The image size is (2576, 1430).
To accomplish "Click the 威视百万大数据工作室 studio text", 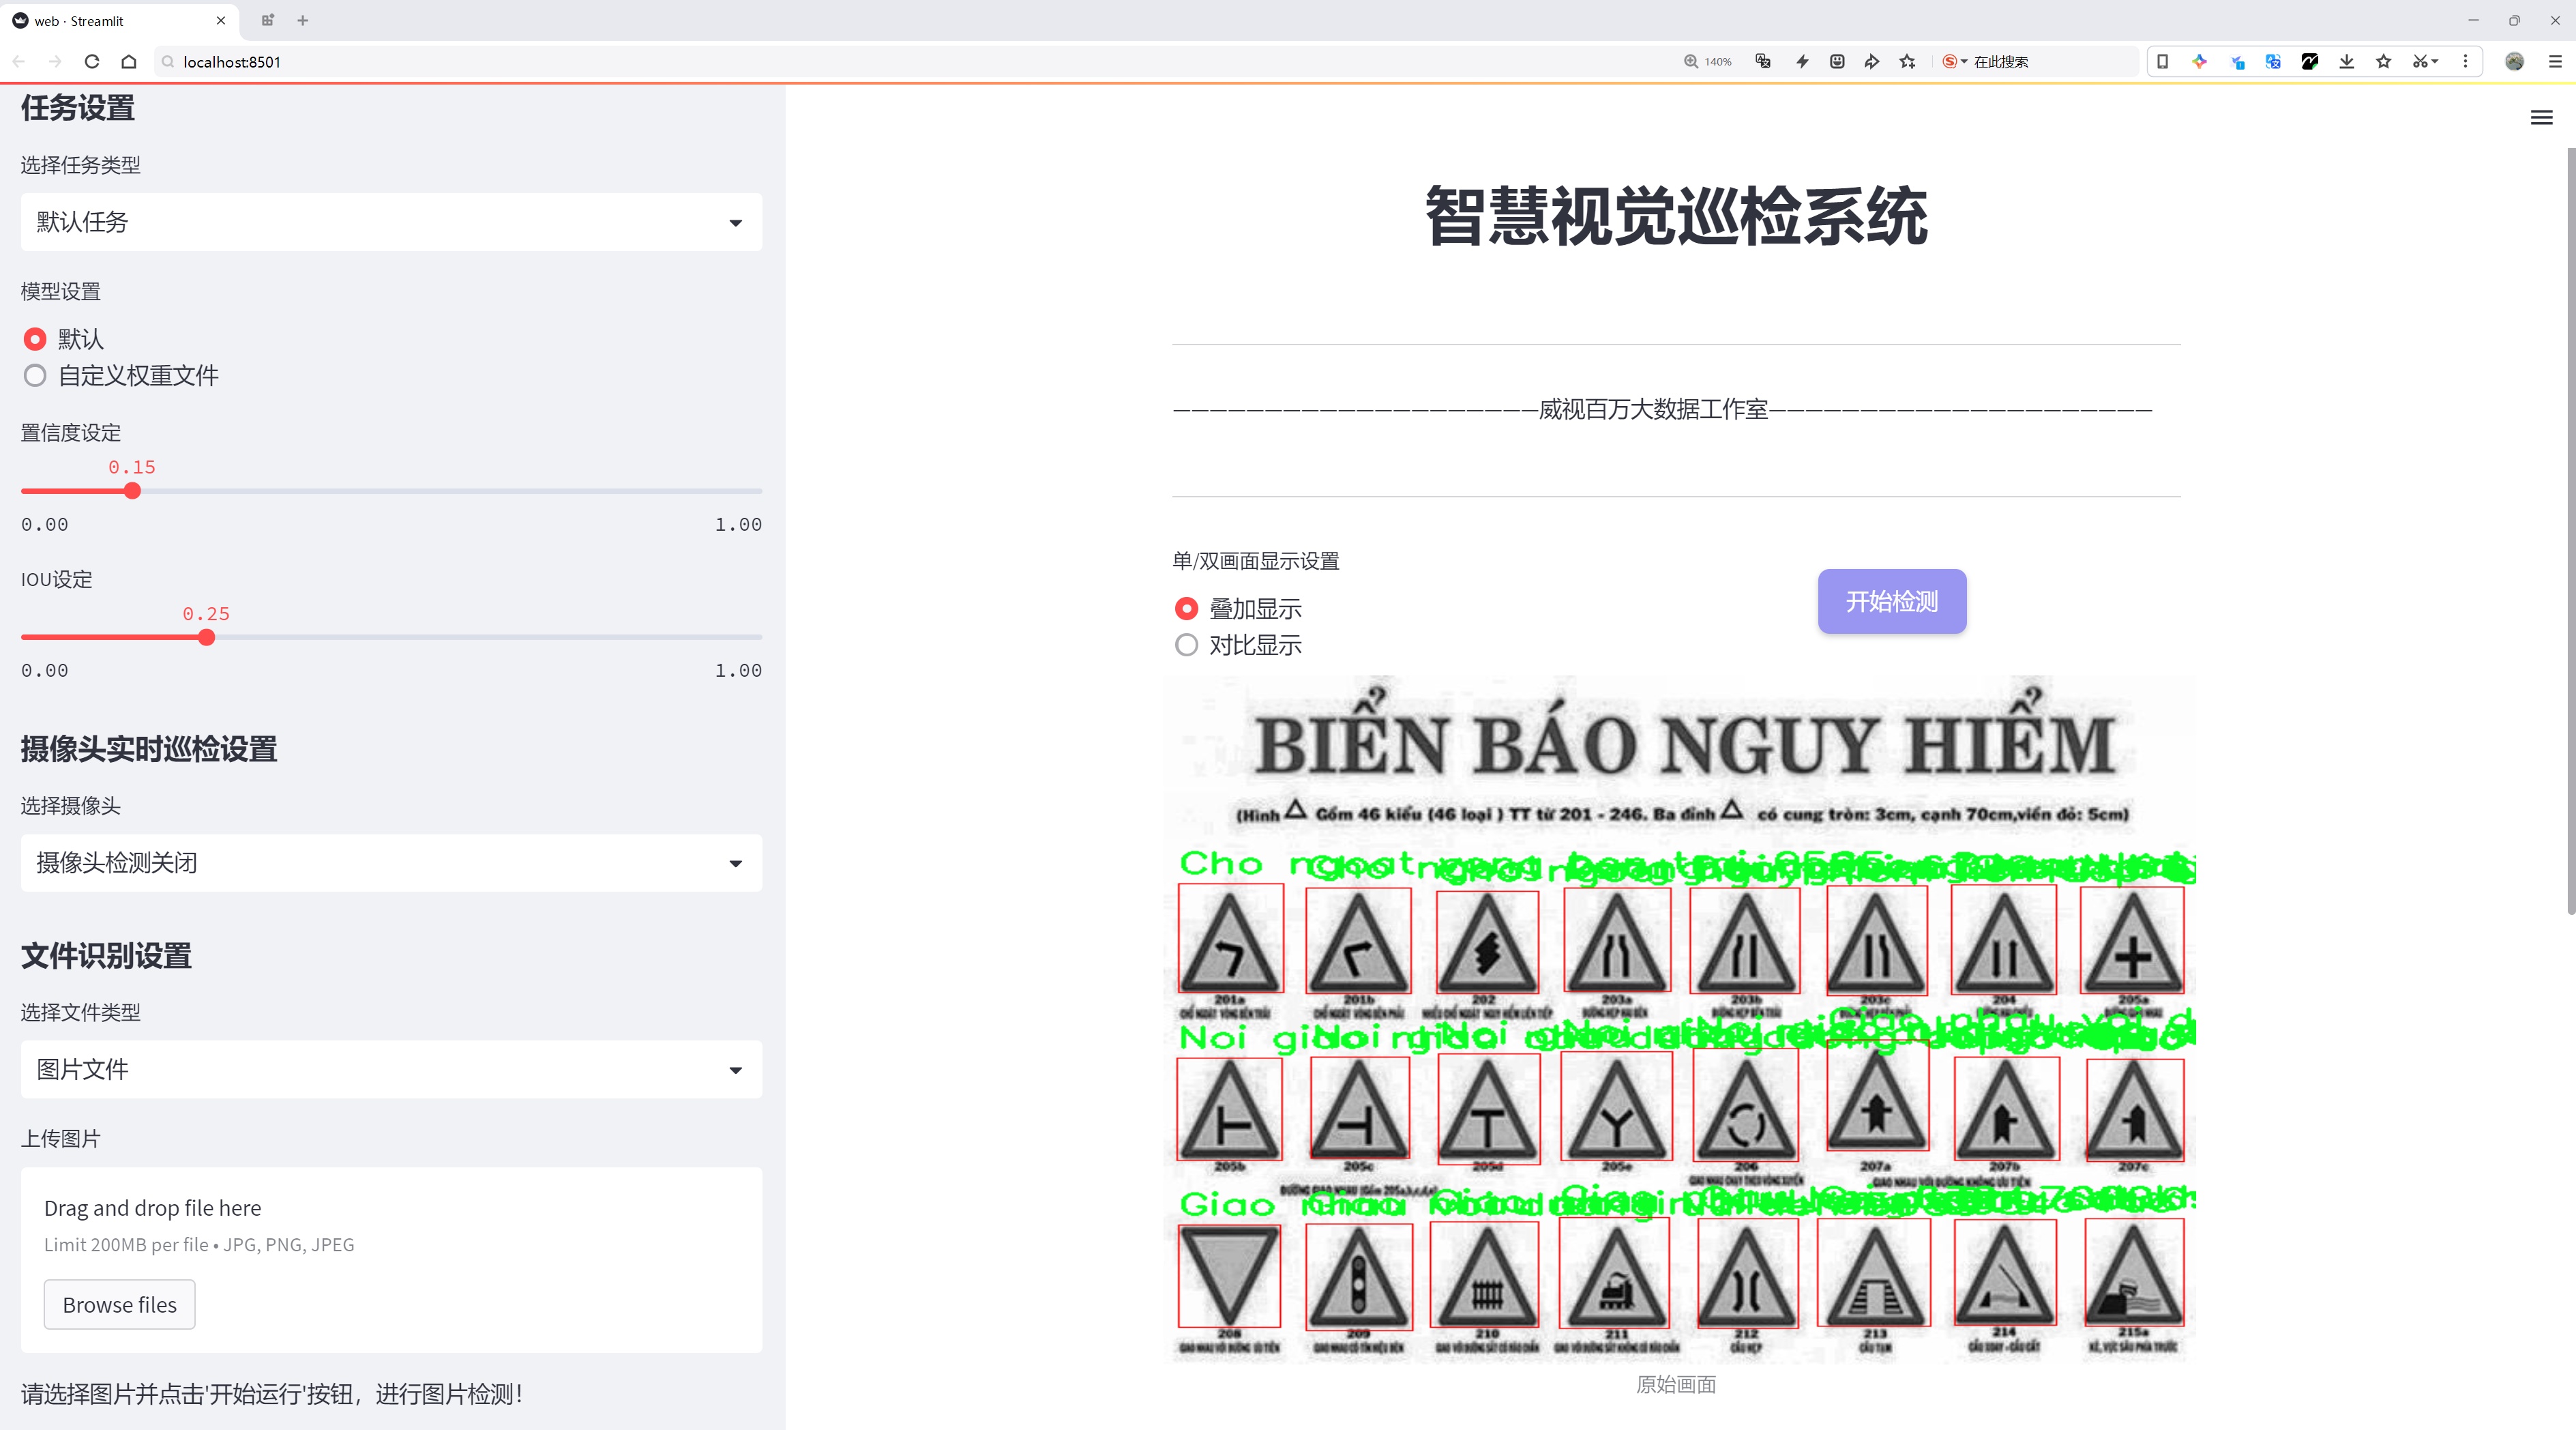I will [1653, 410].
